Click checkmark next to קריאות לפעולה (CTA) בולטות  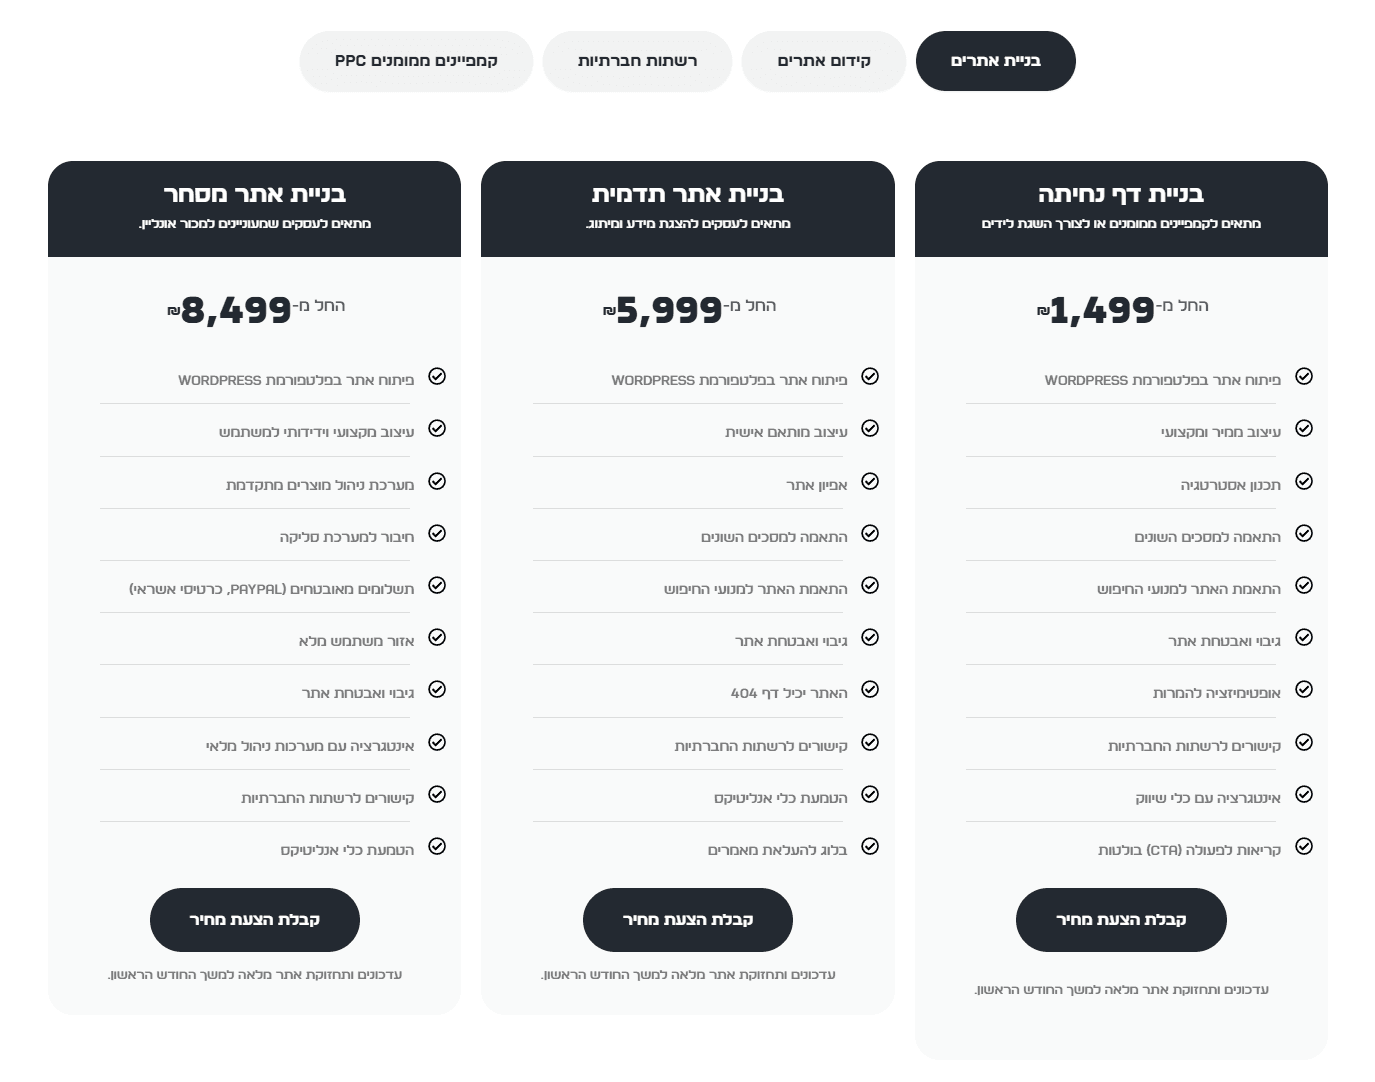pos(1304,846)
